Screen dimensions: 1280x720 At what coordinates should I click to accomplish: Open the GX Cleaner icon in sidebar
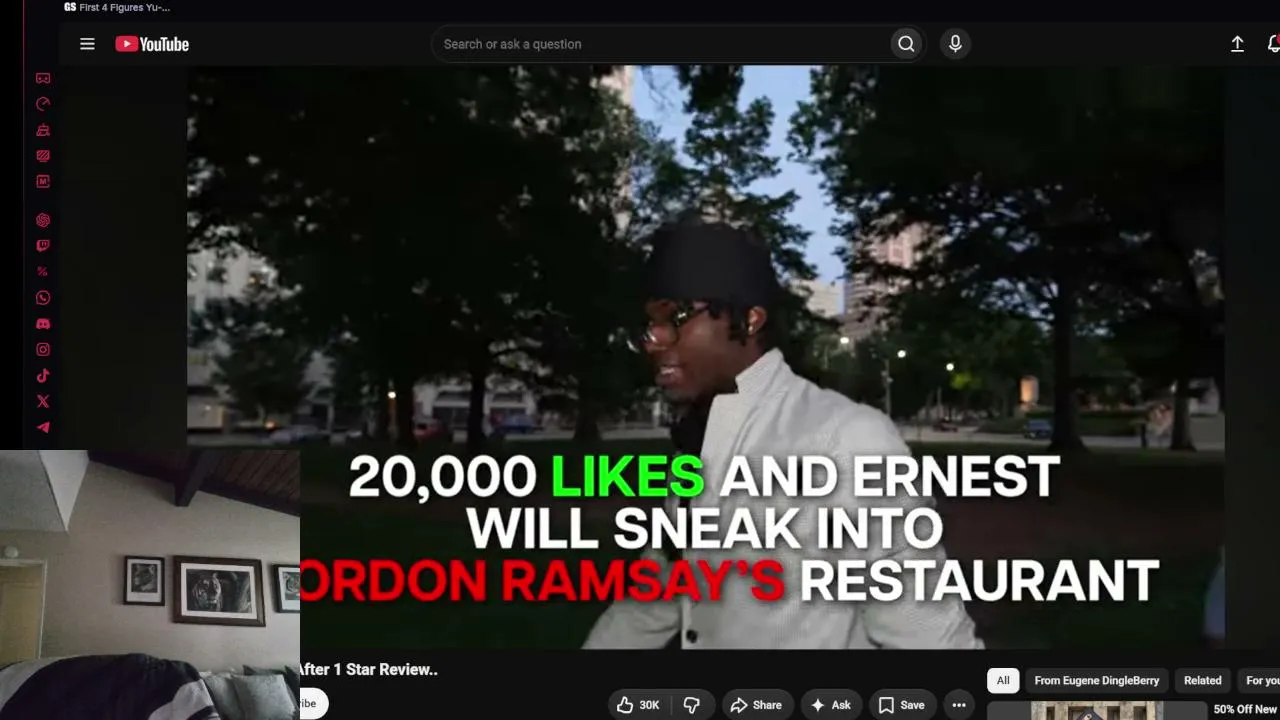pyautogui.click(x=43, y=130)
